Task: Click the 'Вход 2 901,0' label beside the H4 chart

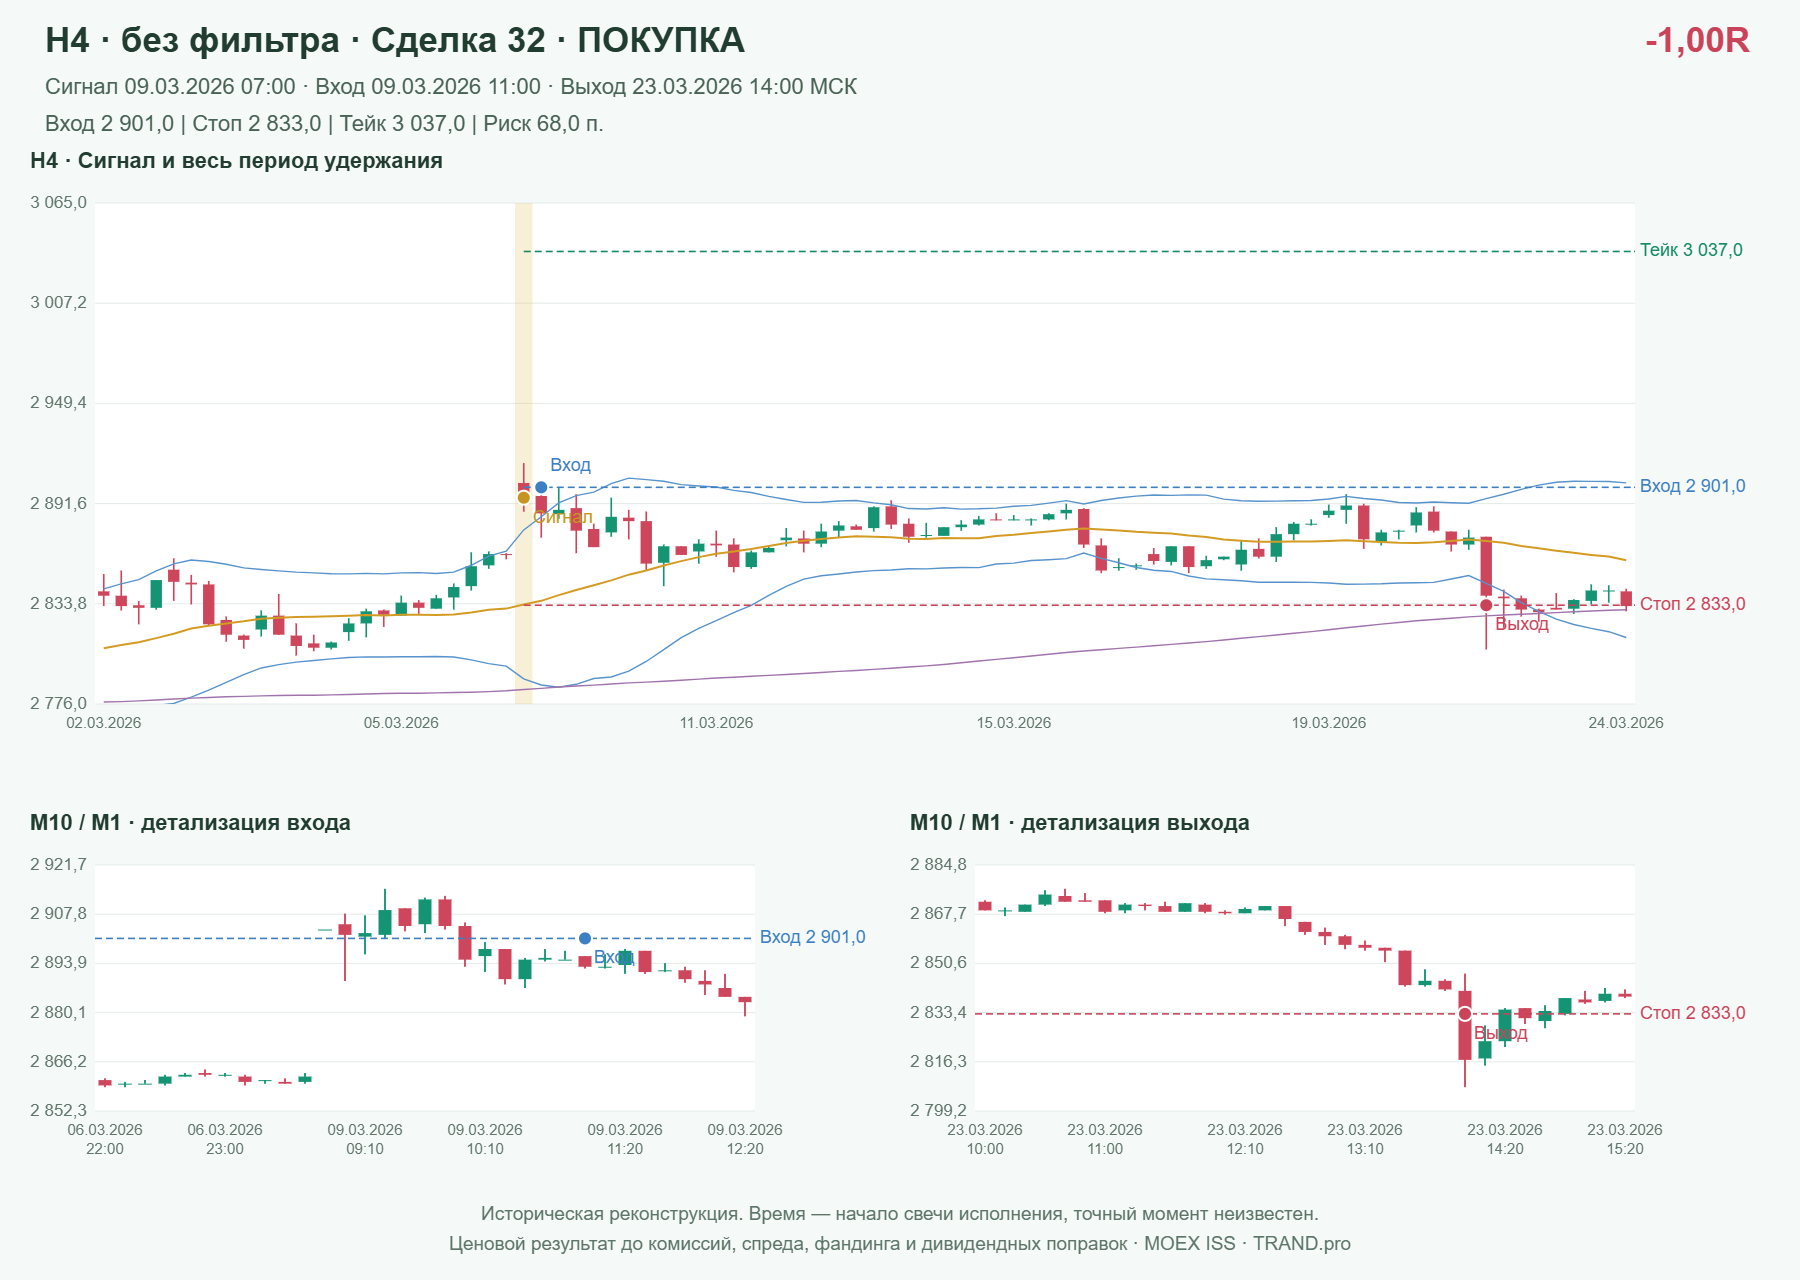Action: click(1693, 486)
